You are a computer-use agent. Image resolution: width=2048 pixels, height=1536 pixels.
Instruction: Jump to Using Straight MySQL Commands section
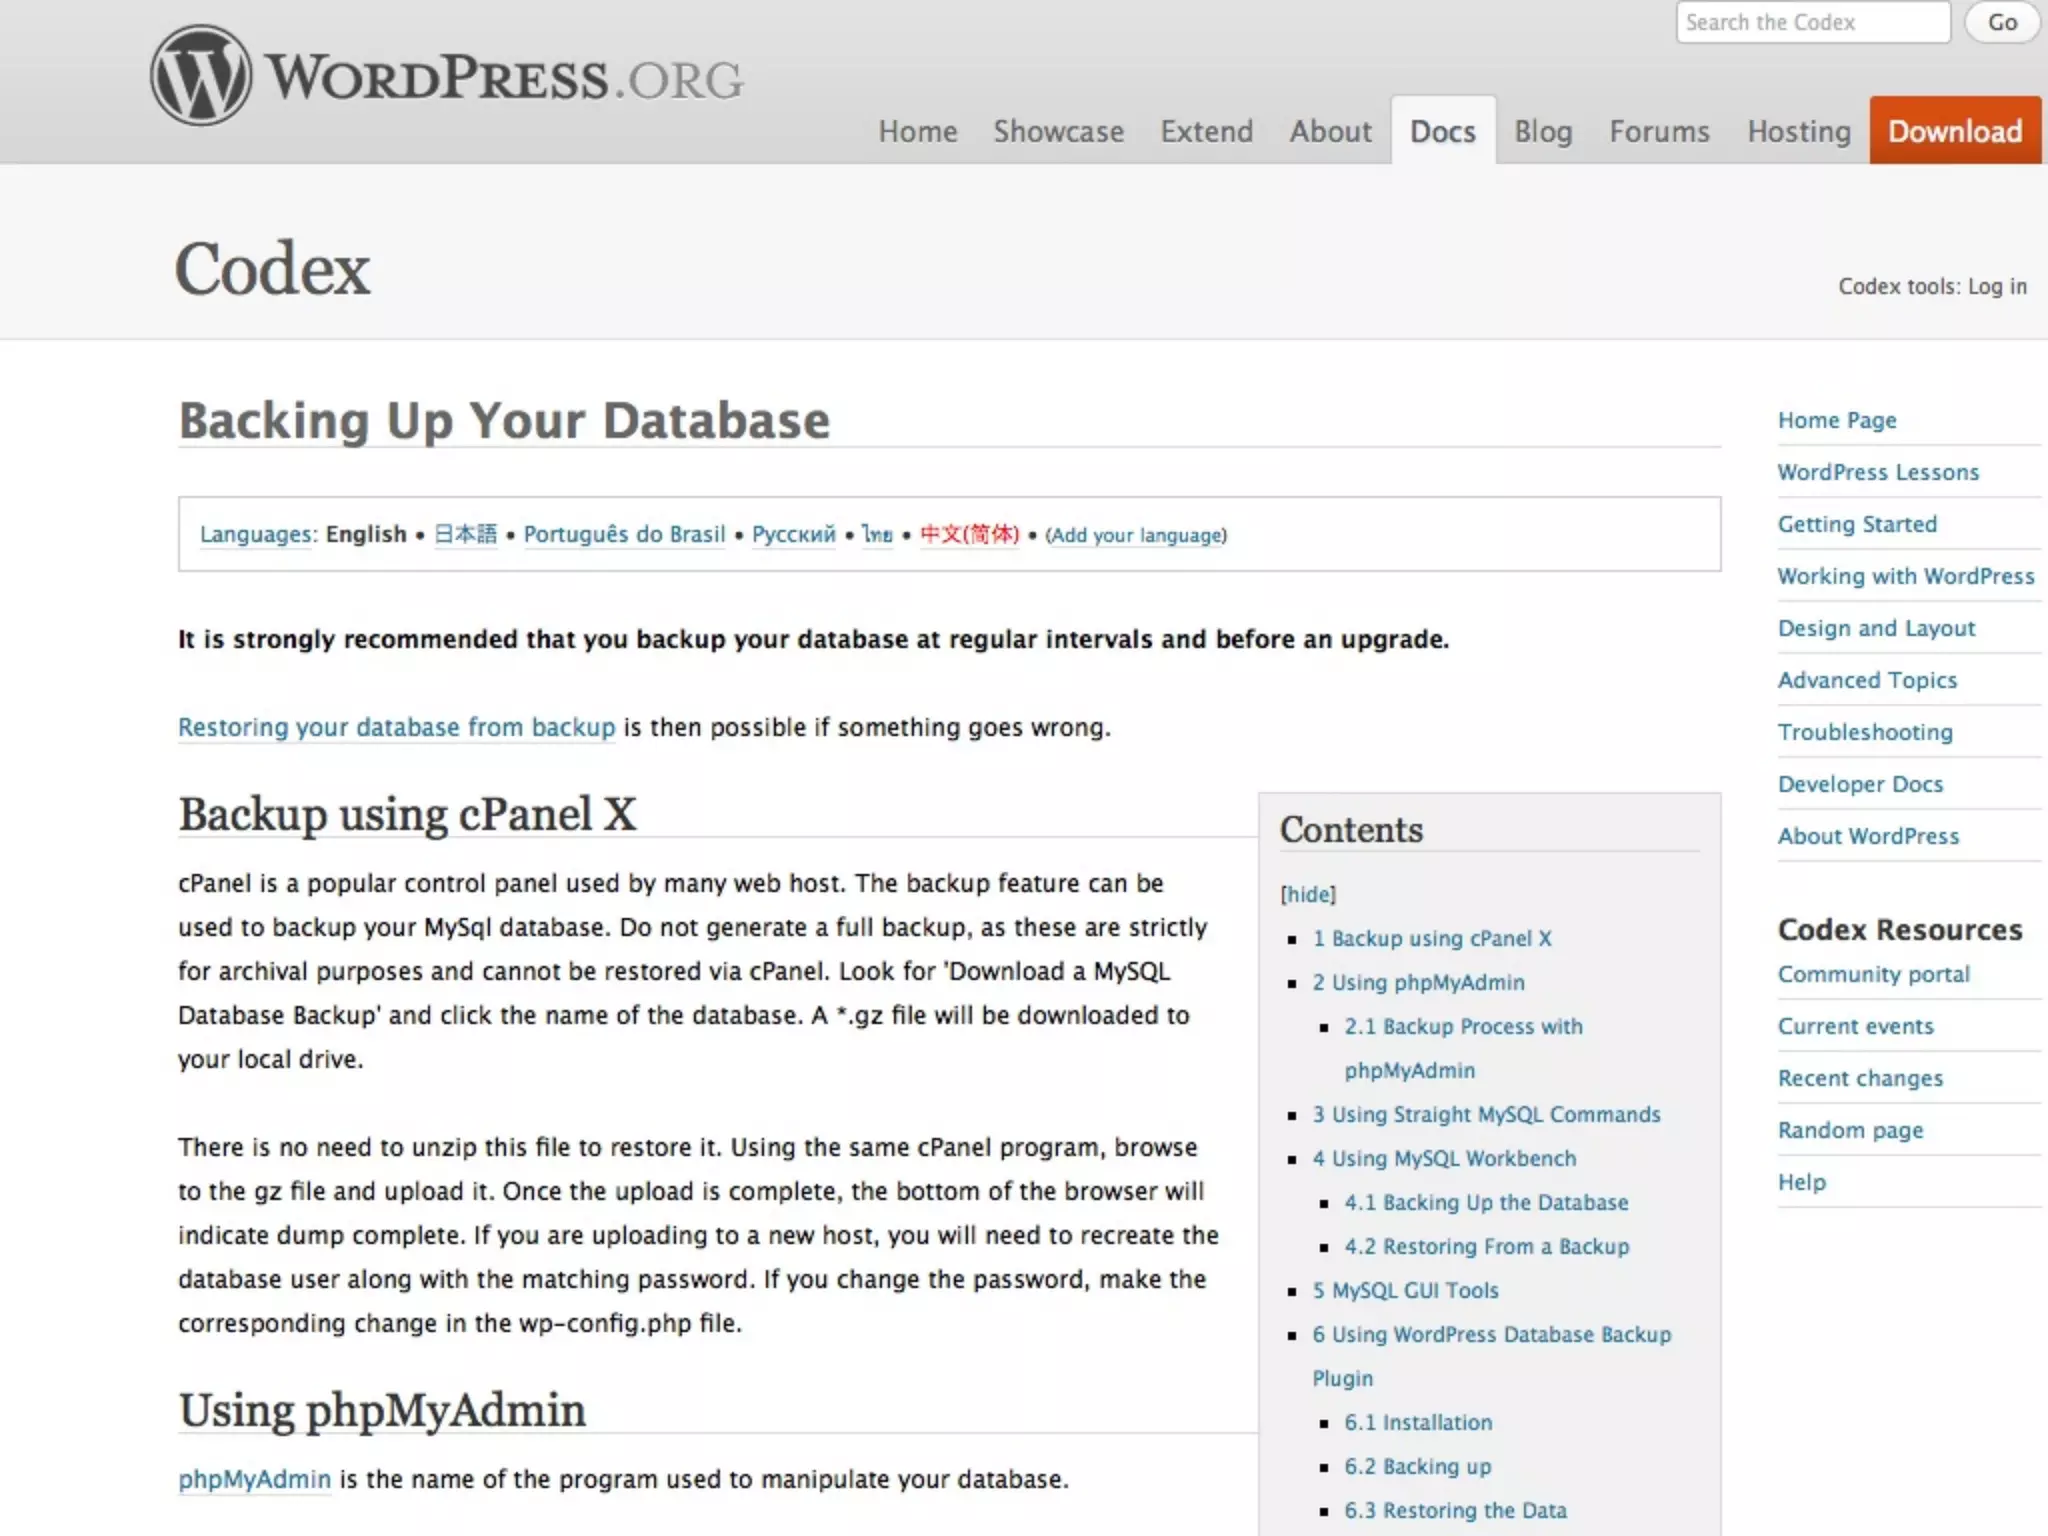(x=1486, y=1114)
